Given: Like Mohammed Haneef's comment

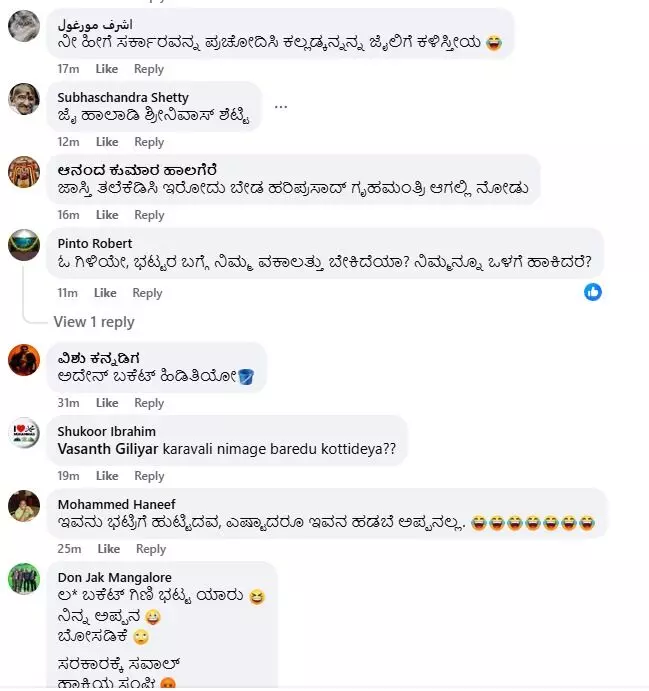Looking at the screenshot, I should click(109, 549).
